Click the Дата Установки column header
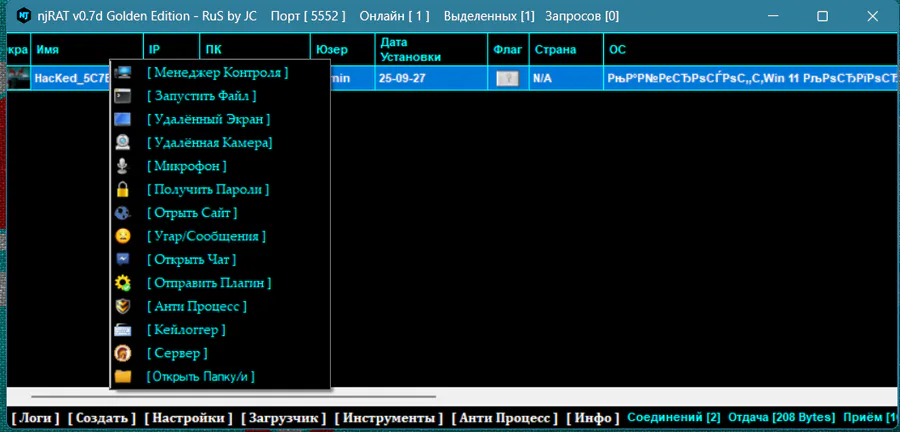This screenshot has width=900, height=432. [431, 49]
